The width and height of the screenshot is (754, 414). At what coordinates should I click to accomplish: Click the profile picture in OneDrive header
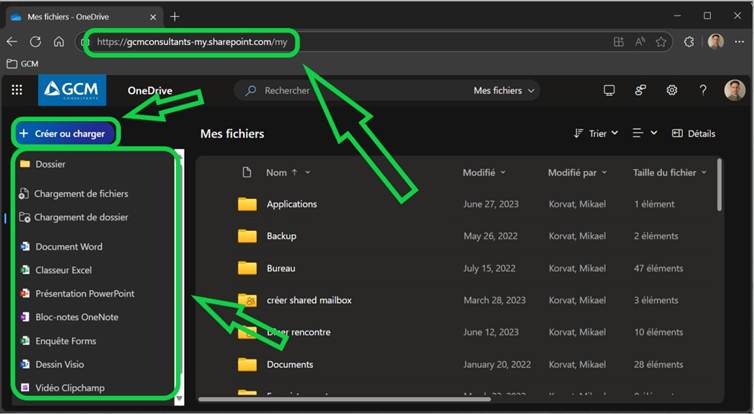(x=734, y=90)
